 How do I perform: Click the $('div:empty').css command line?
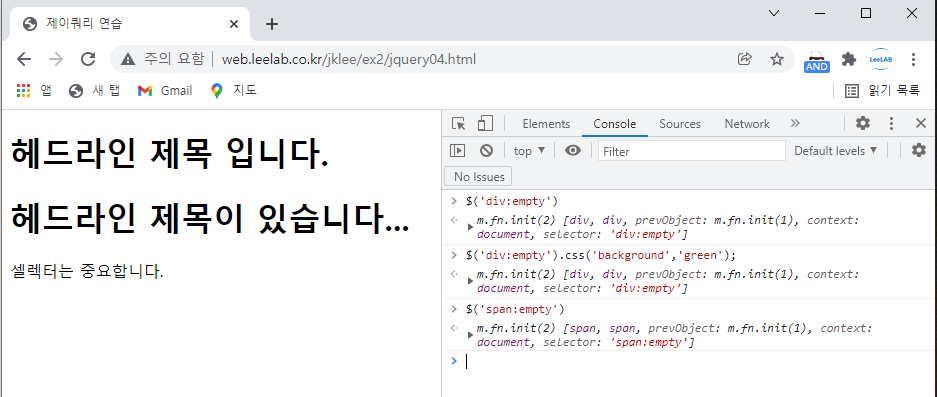pyautogui.click(x=601, y=255)
